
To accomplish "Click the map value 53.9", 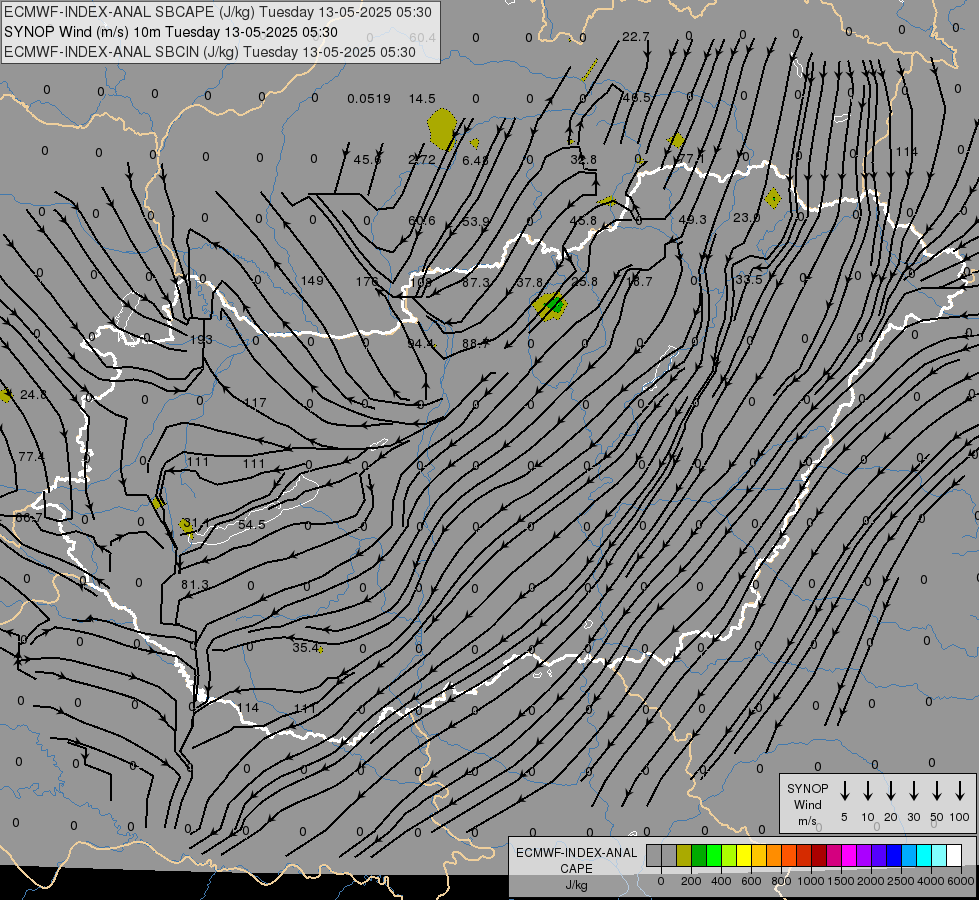I will 476,222.
